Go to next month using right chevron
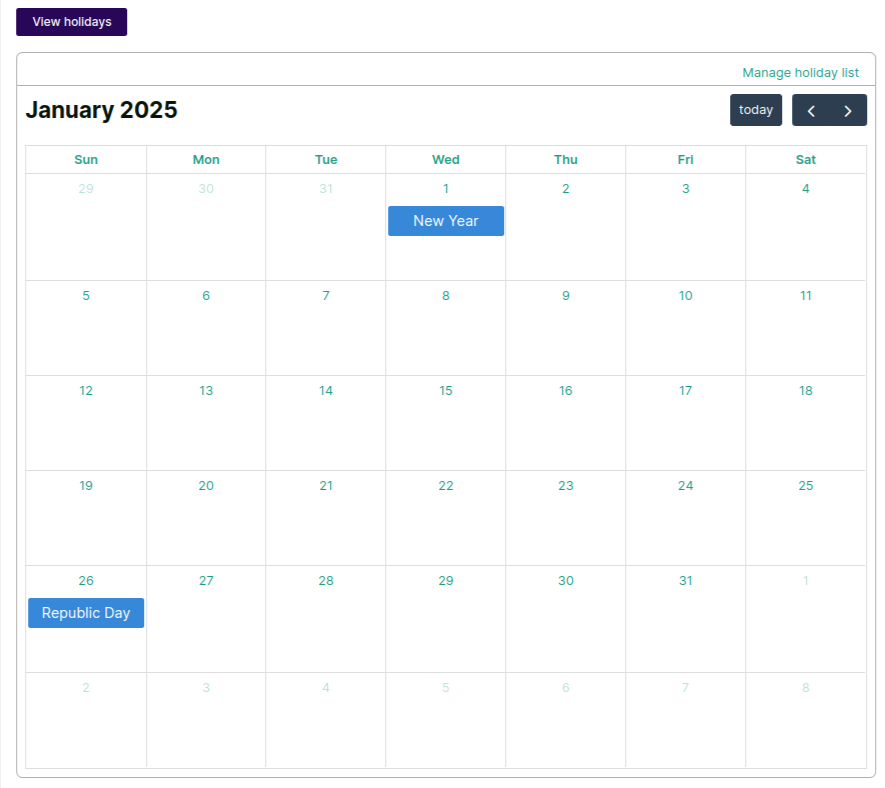 (x=848, y=110)
